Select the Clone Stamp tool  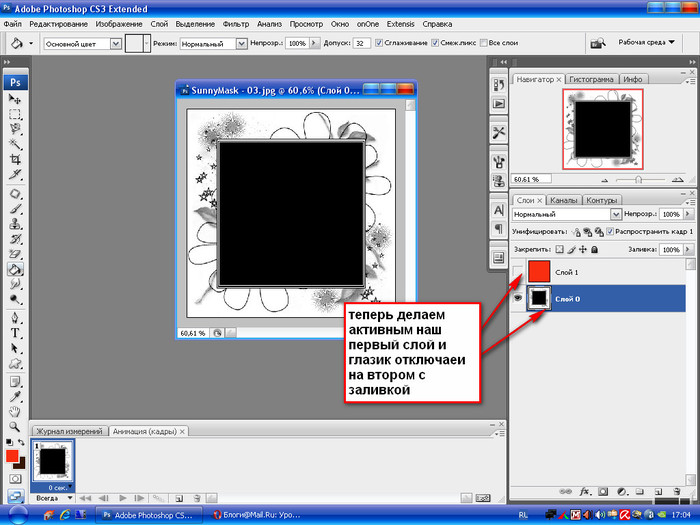point(15,224)
